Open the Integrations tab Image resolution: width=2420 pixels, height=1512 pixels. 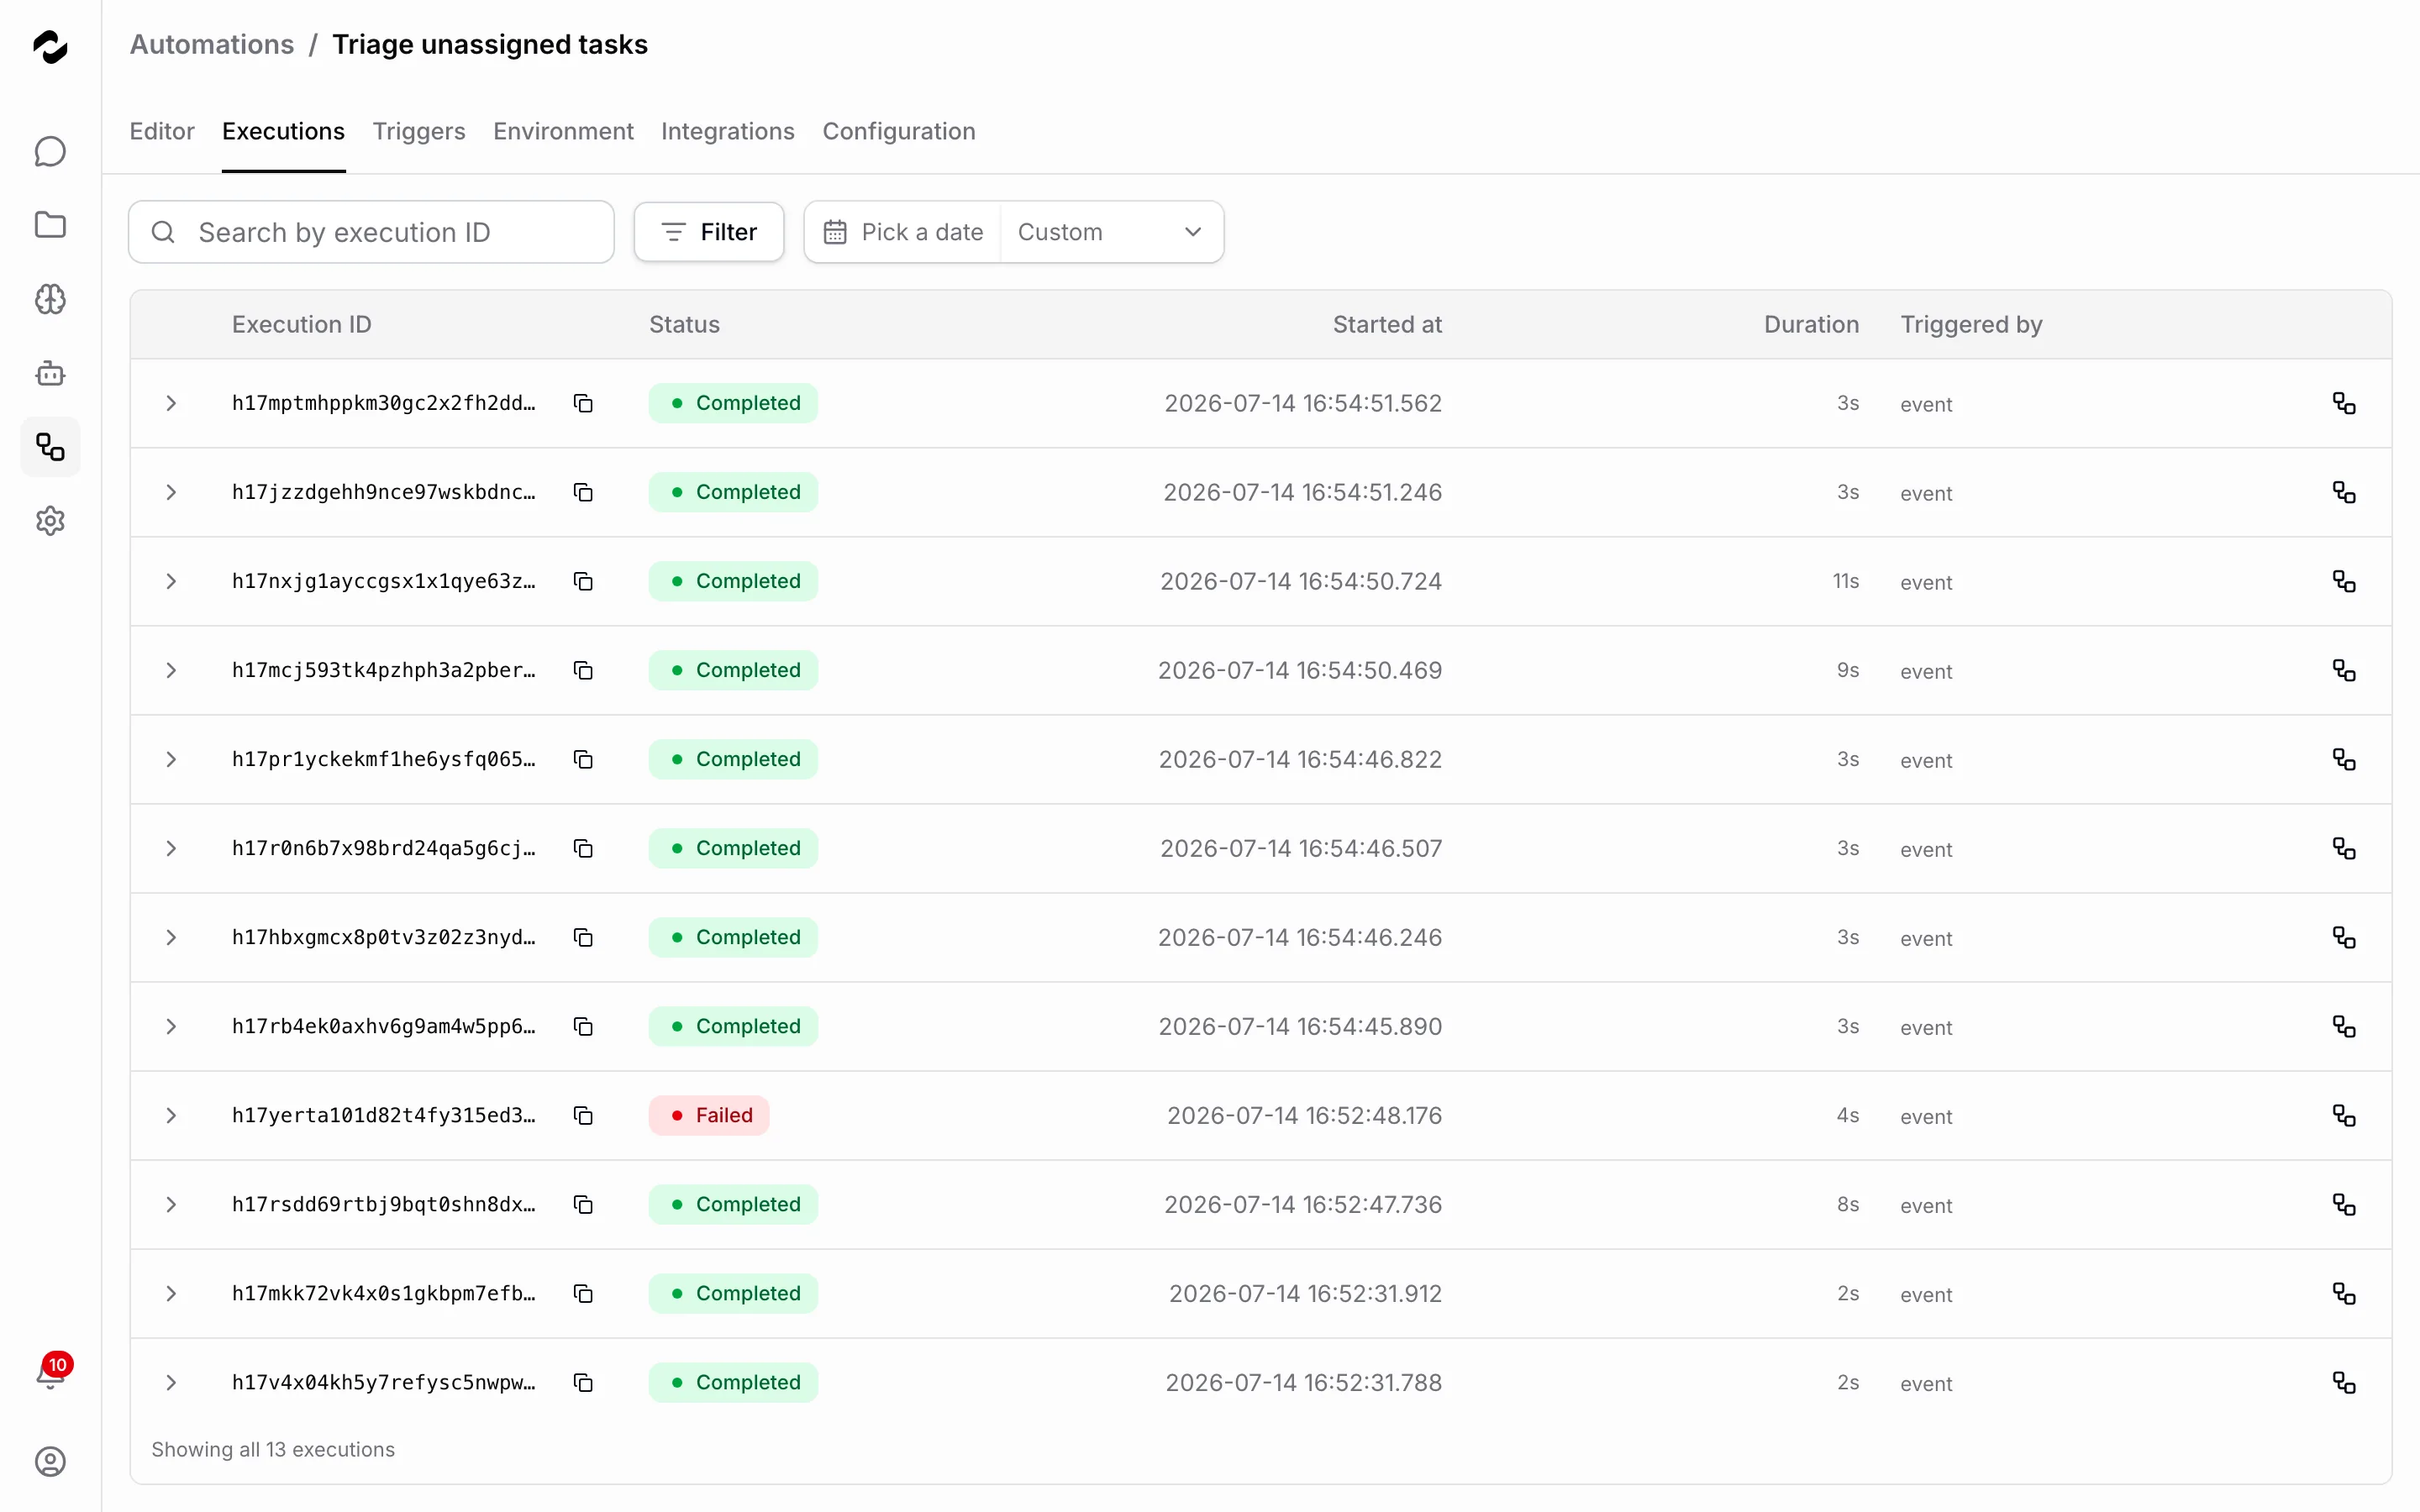tap(728, 131)
